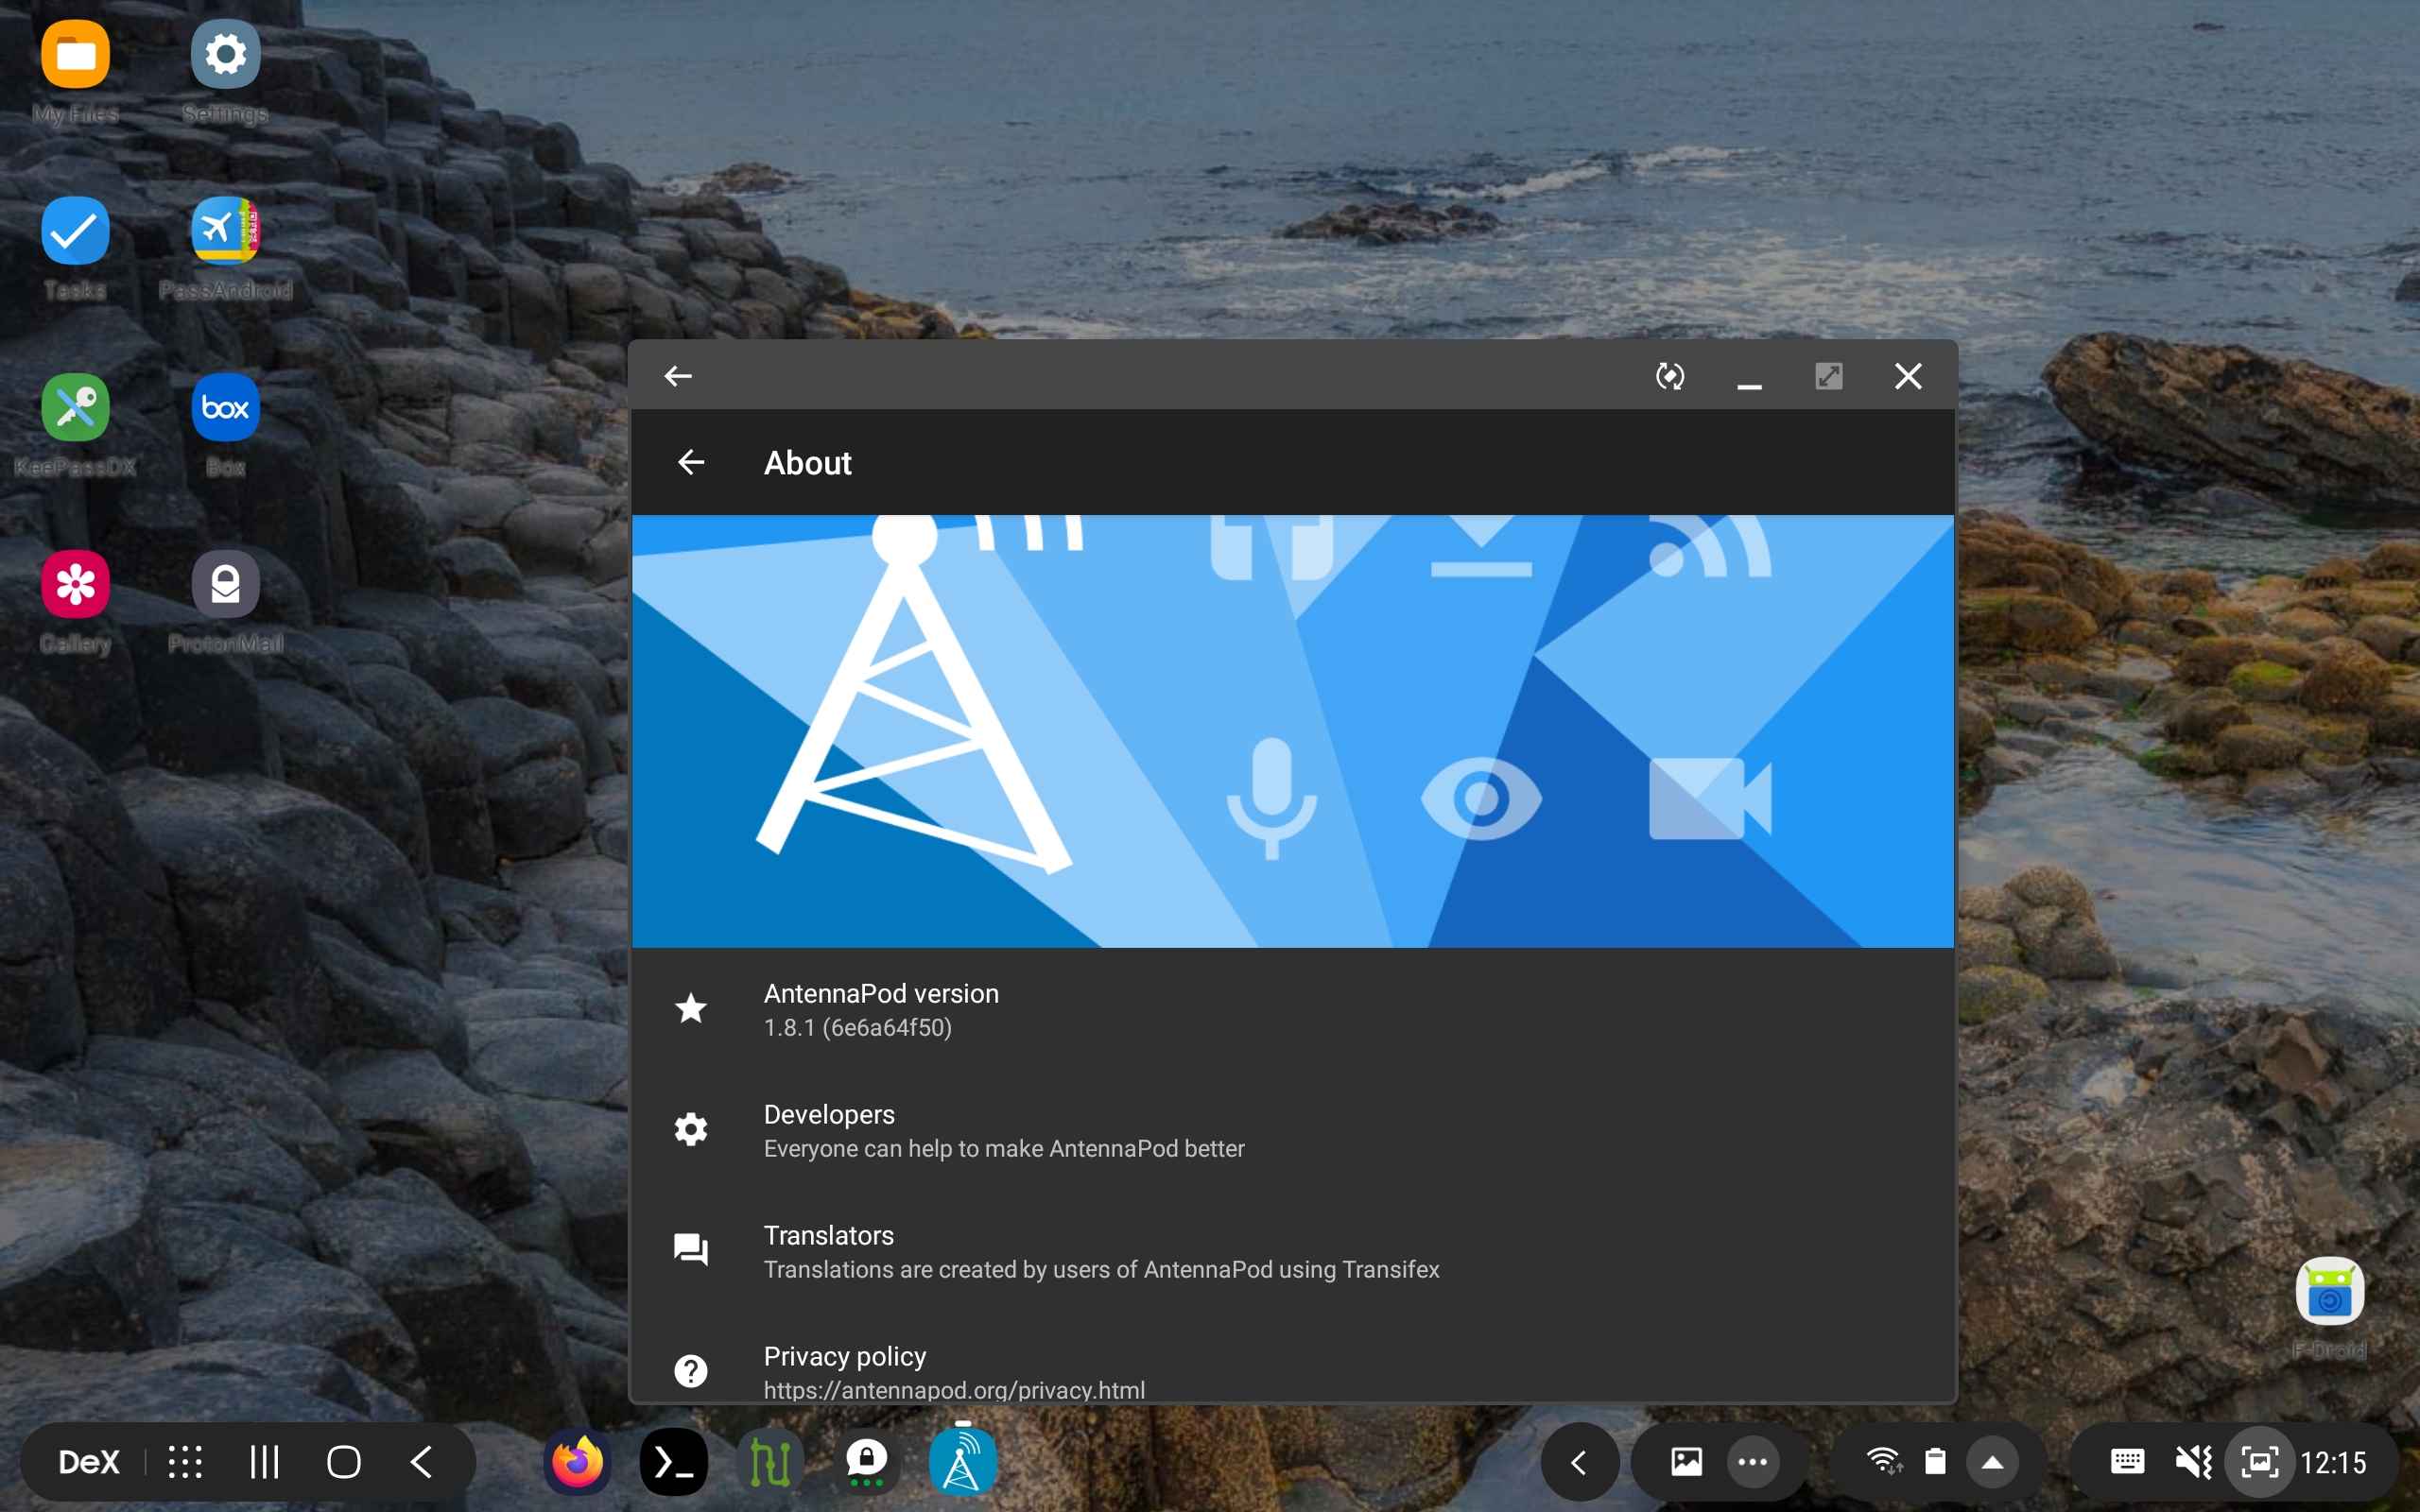The width and height of the screenshot is (2420, 1512).
Task: Show recent apps in taskbar
Action: (264, 1462)
